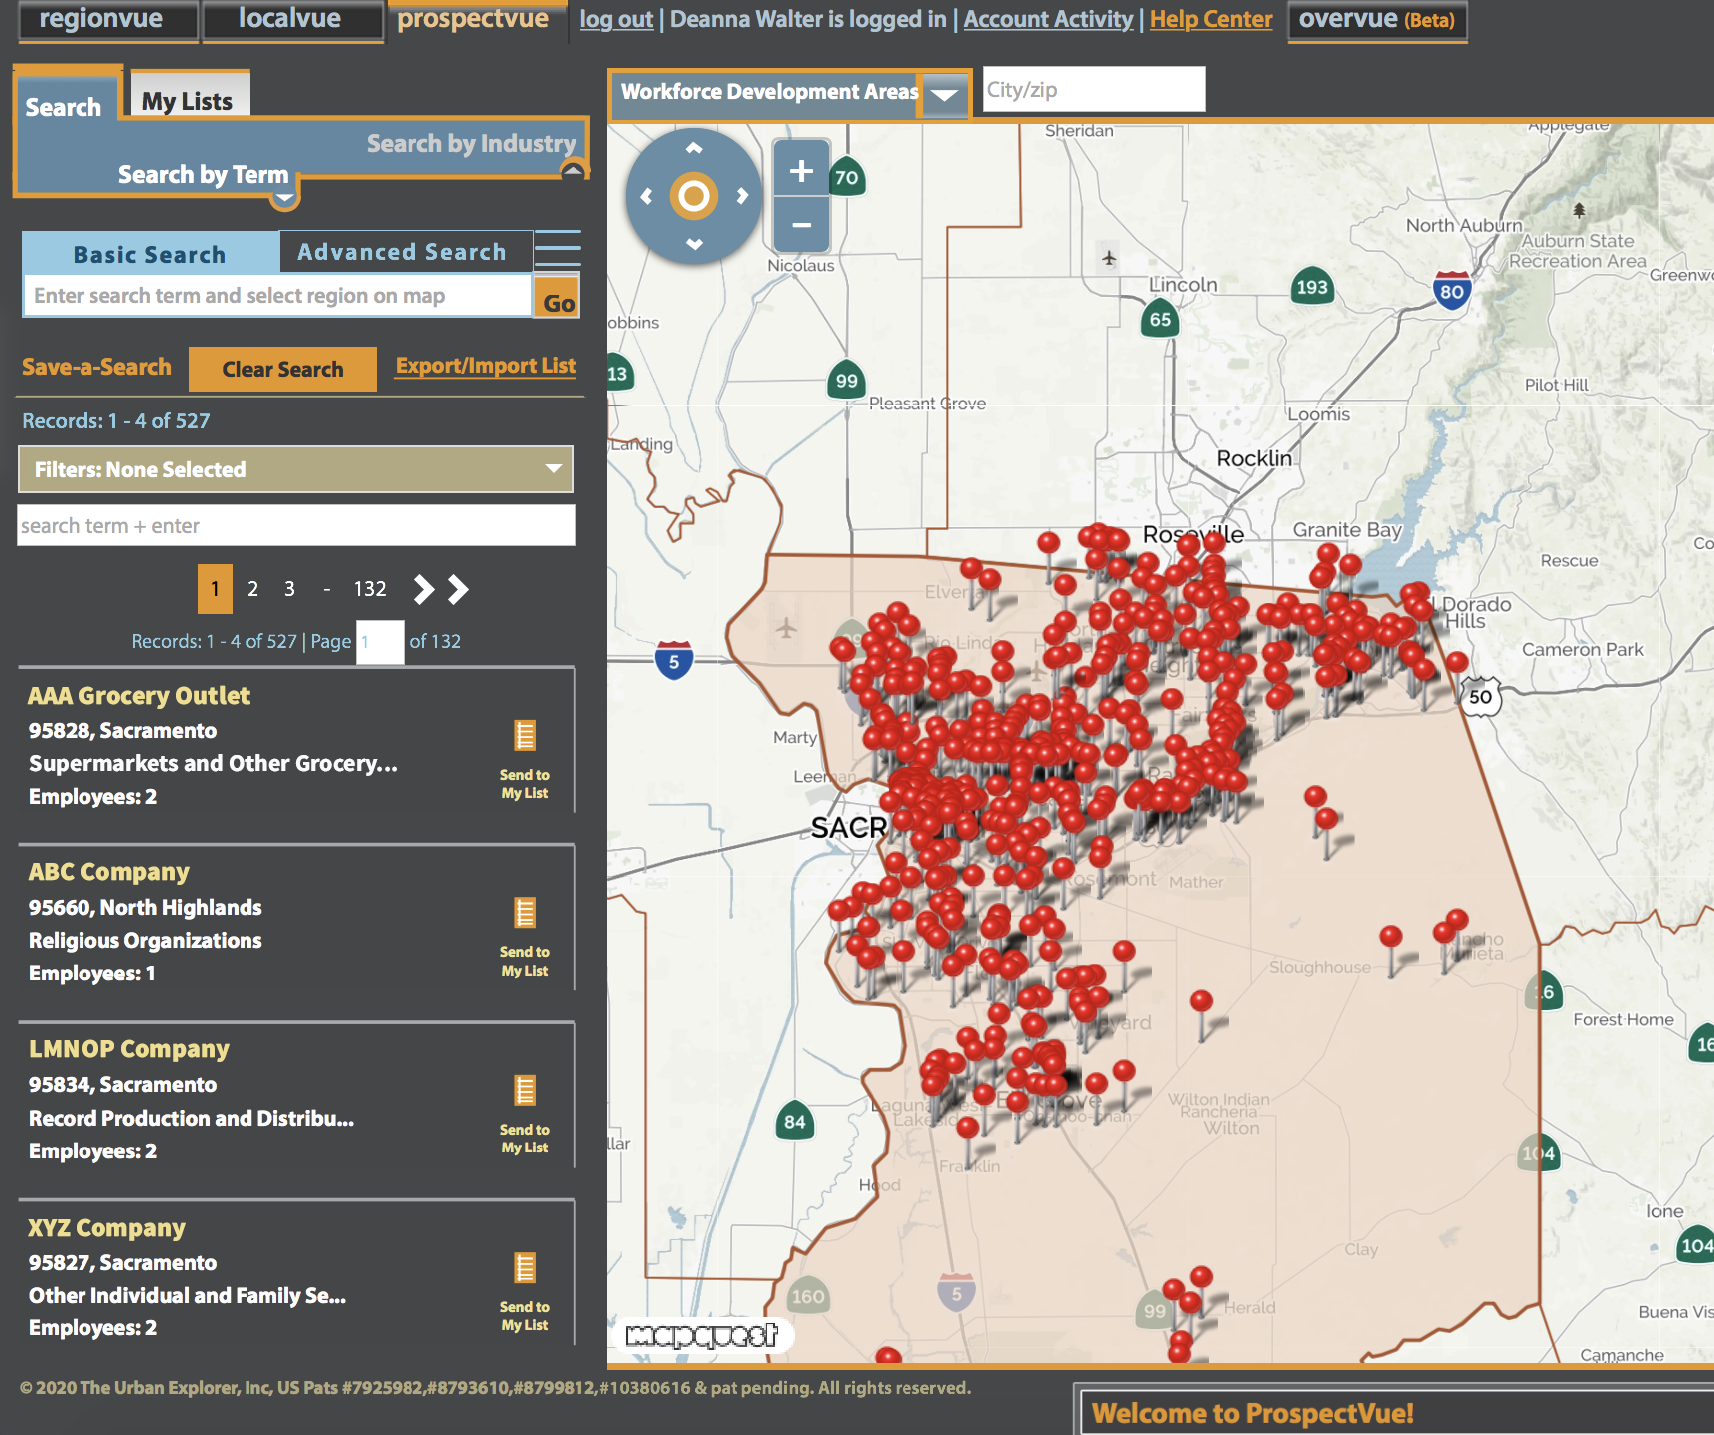Open the Filters: None Selected dropdown

[x=296, y=469]
